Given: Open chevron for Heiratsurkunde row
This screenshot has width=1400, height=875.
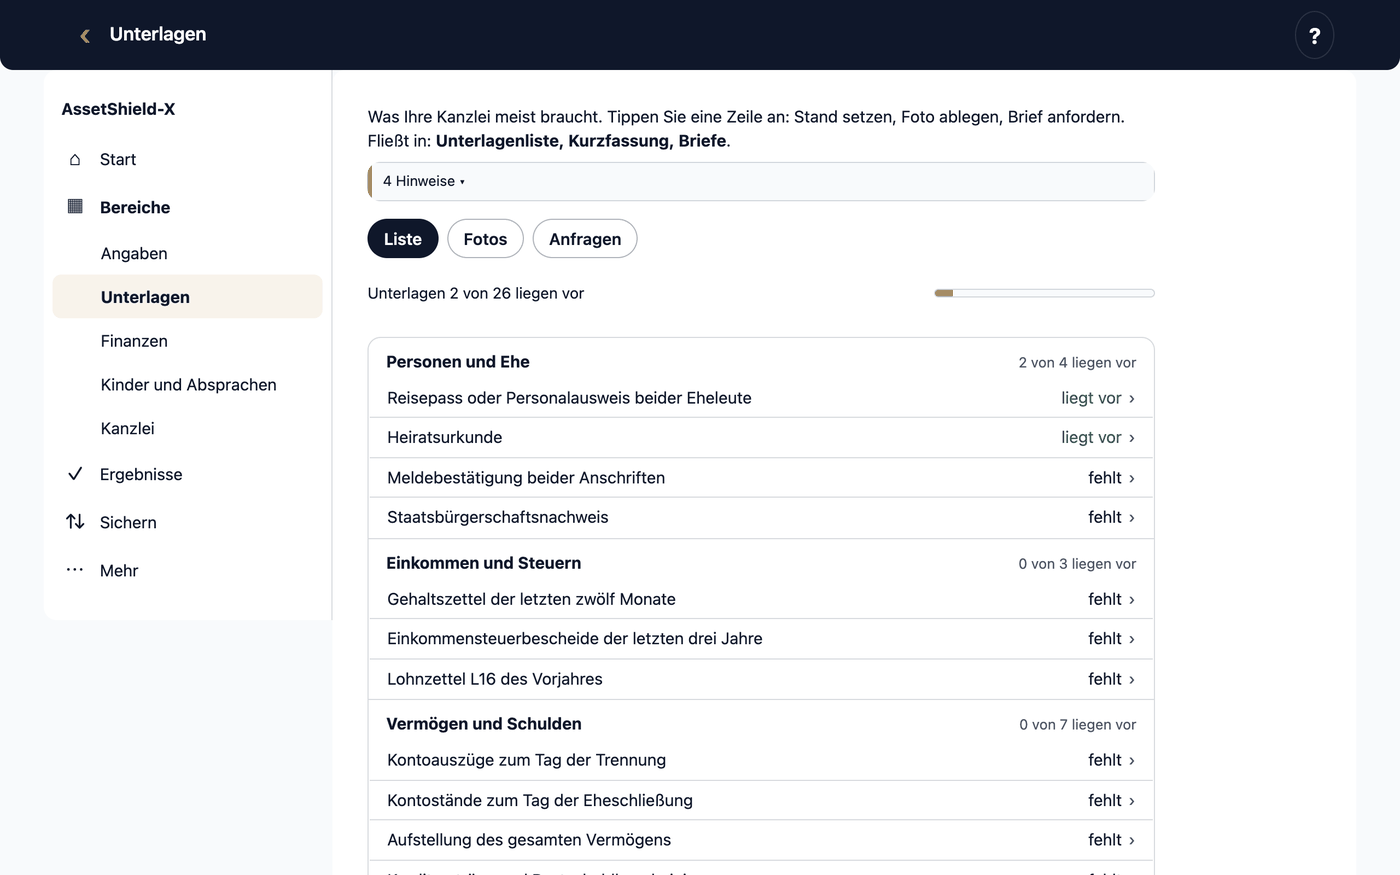Looking at the screenshot, I should pos(1132,438).
